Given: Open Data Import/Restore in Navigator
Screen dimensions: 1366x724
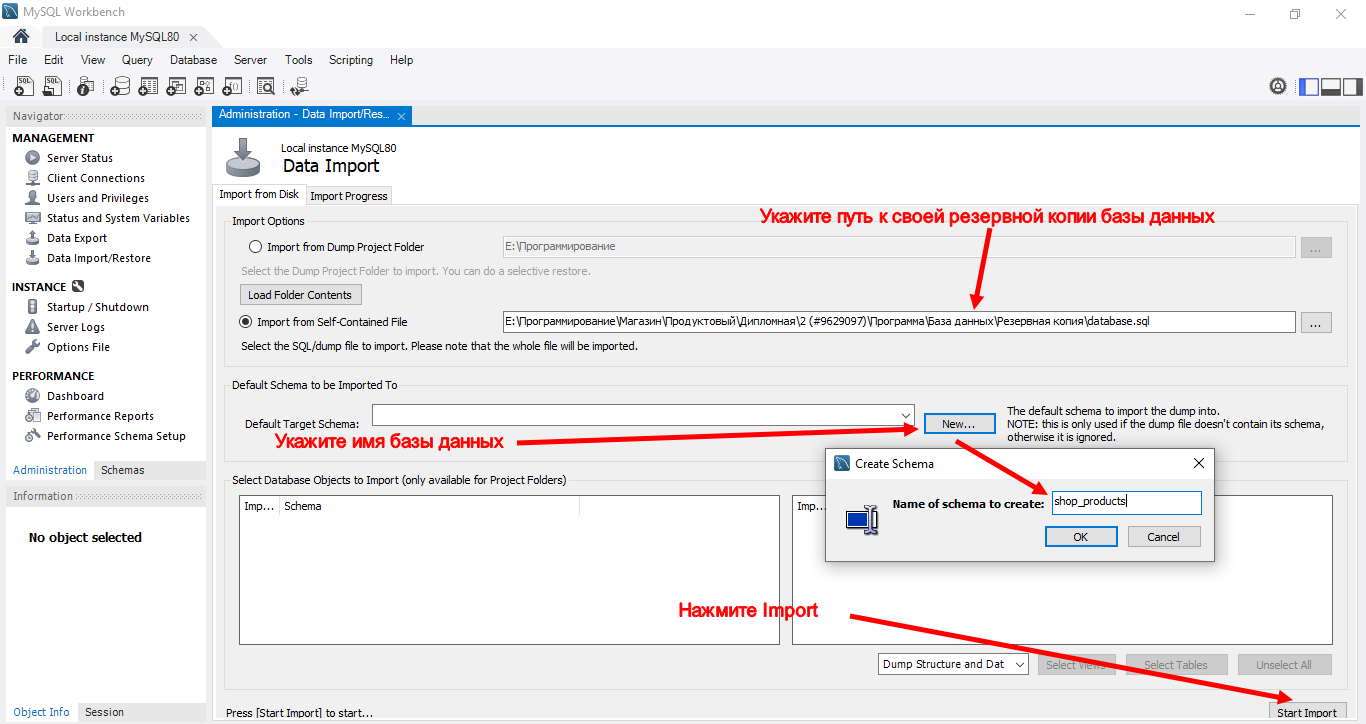Looking at the screenshot, I should [x=99, y=258].
